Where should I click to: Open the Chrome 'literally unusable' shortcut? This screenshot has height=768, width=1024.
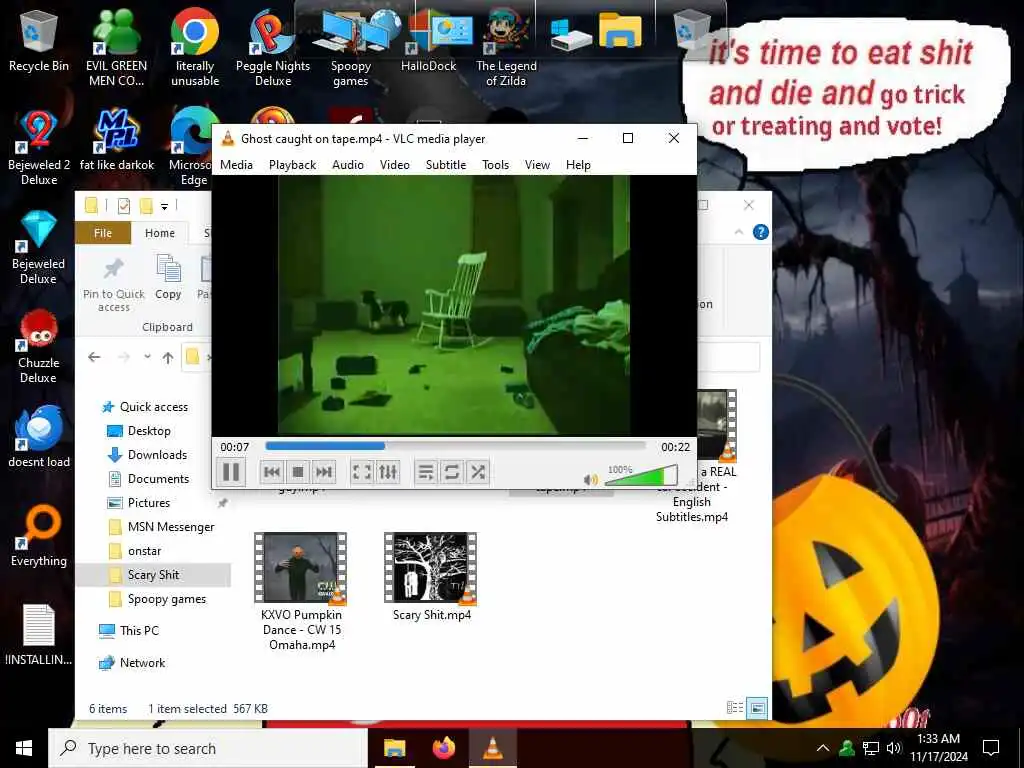(195, 47)
